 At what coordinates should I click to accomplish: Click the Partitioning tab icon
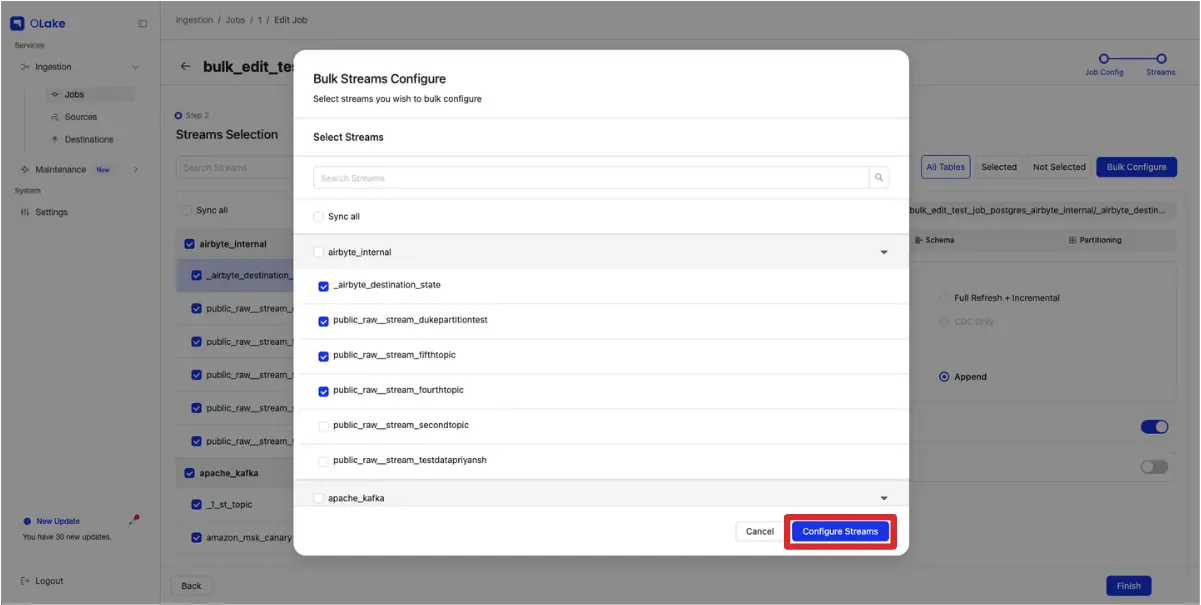click(1072, 240)
